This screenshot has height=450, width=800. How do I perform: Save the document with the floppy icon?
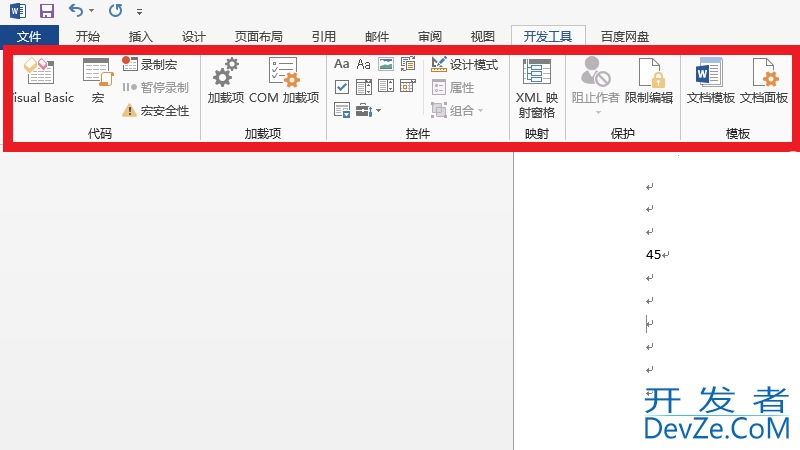coord(47,11)
